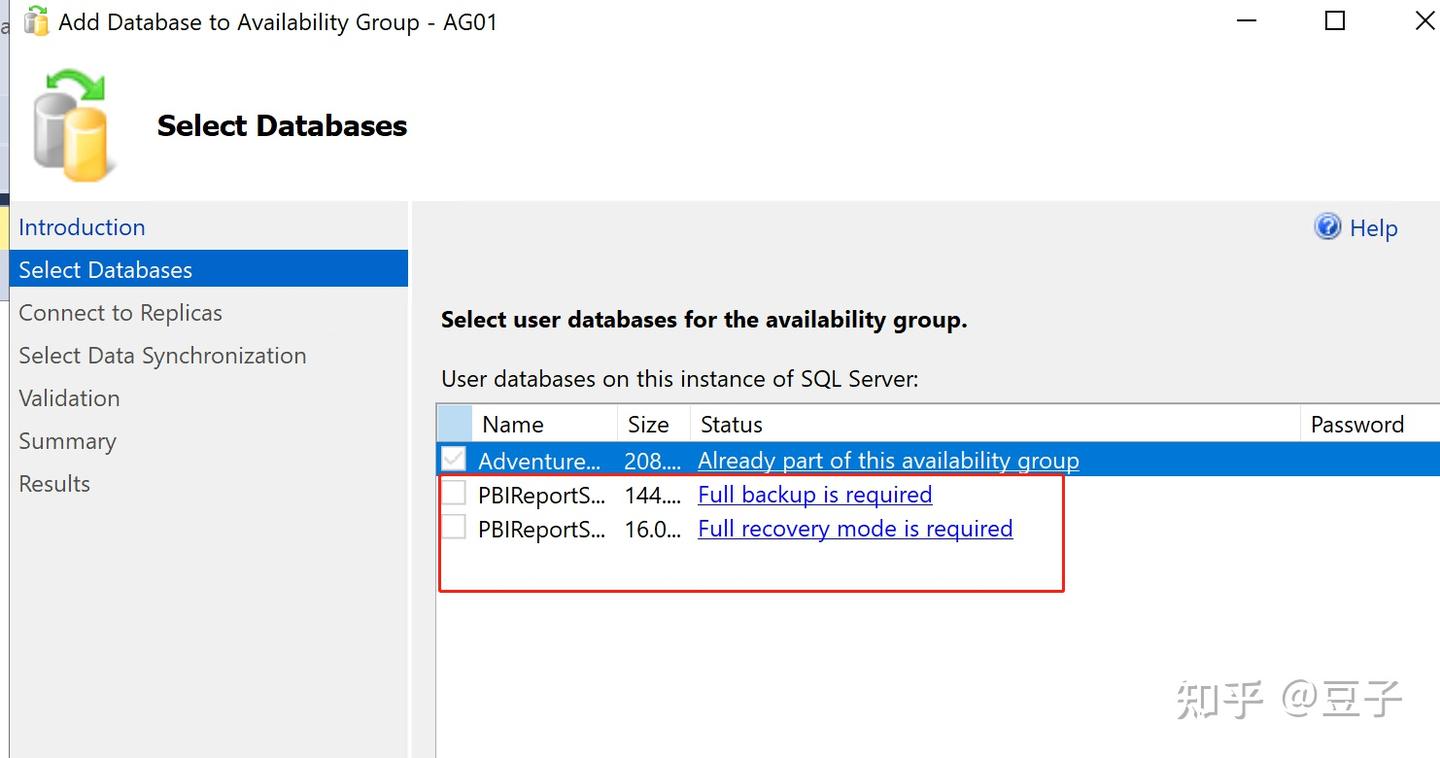Image resolution: width=1440 pixels, height=758 pixels.
Task: Tick the checkbox for the Full backup row
Action: (x=454, y=493)
